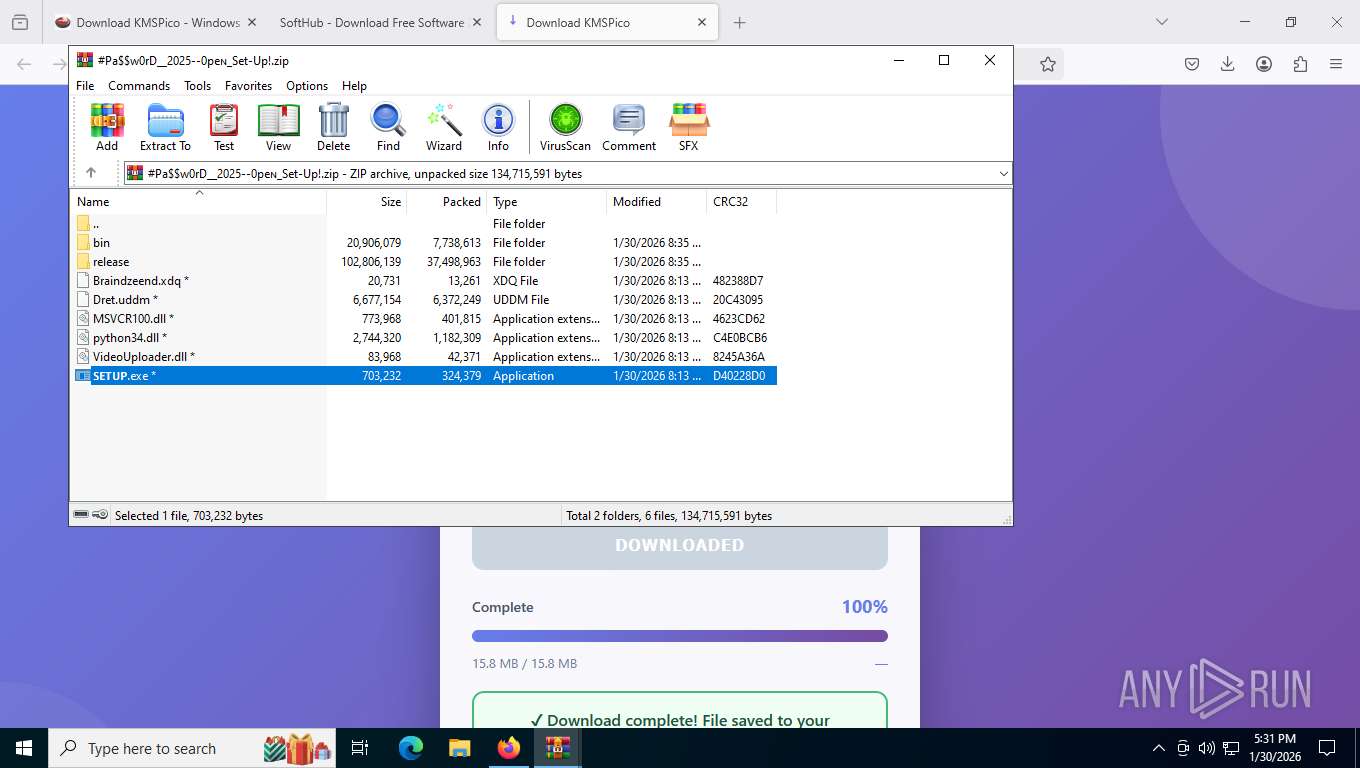This screenshot has width=1360, height=768.
Task: Open the Options menu
Action: coord(307,86)
